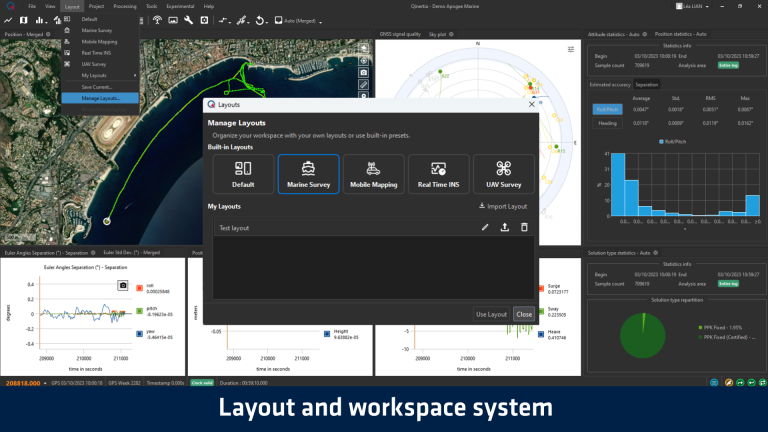
Task: Click the compass icon in status bar
Action: click(x=729, y=383)
